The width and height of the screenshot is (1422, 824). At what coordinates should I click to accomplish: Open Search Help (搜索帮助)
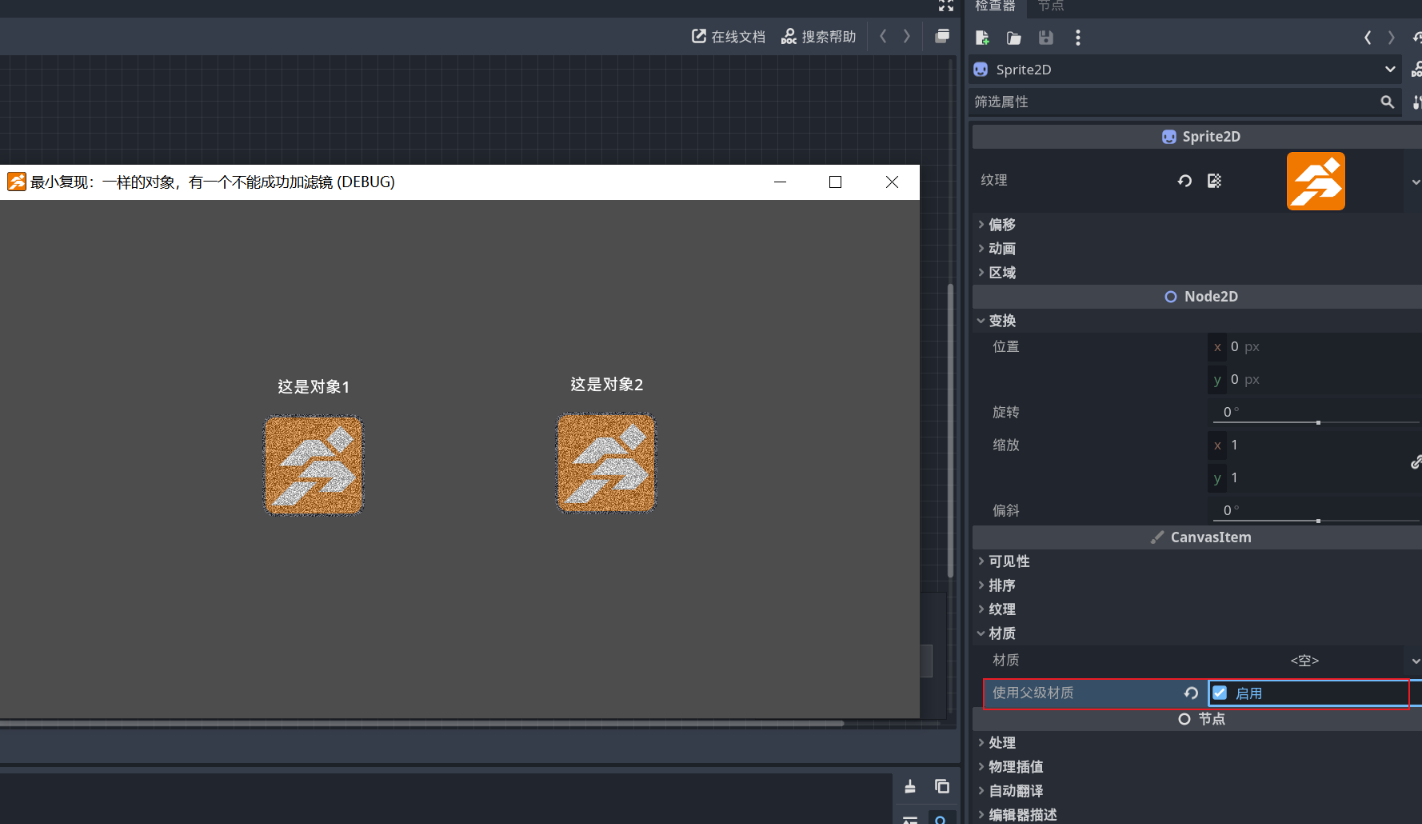click(x=818, y=36)
